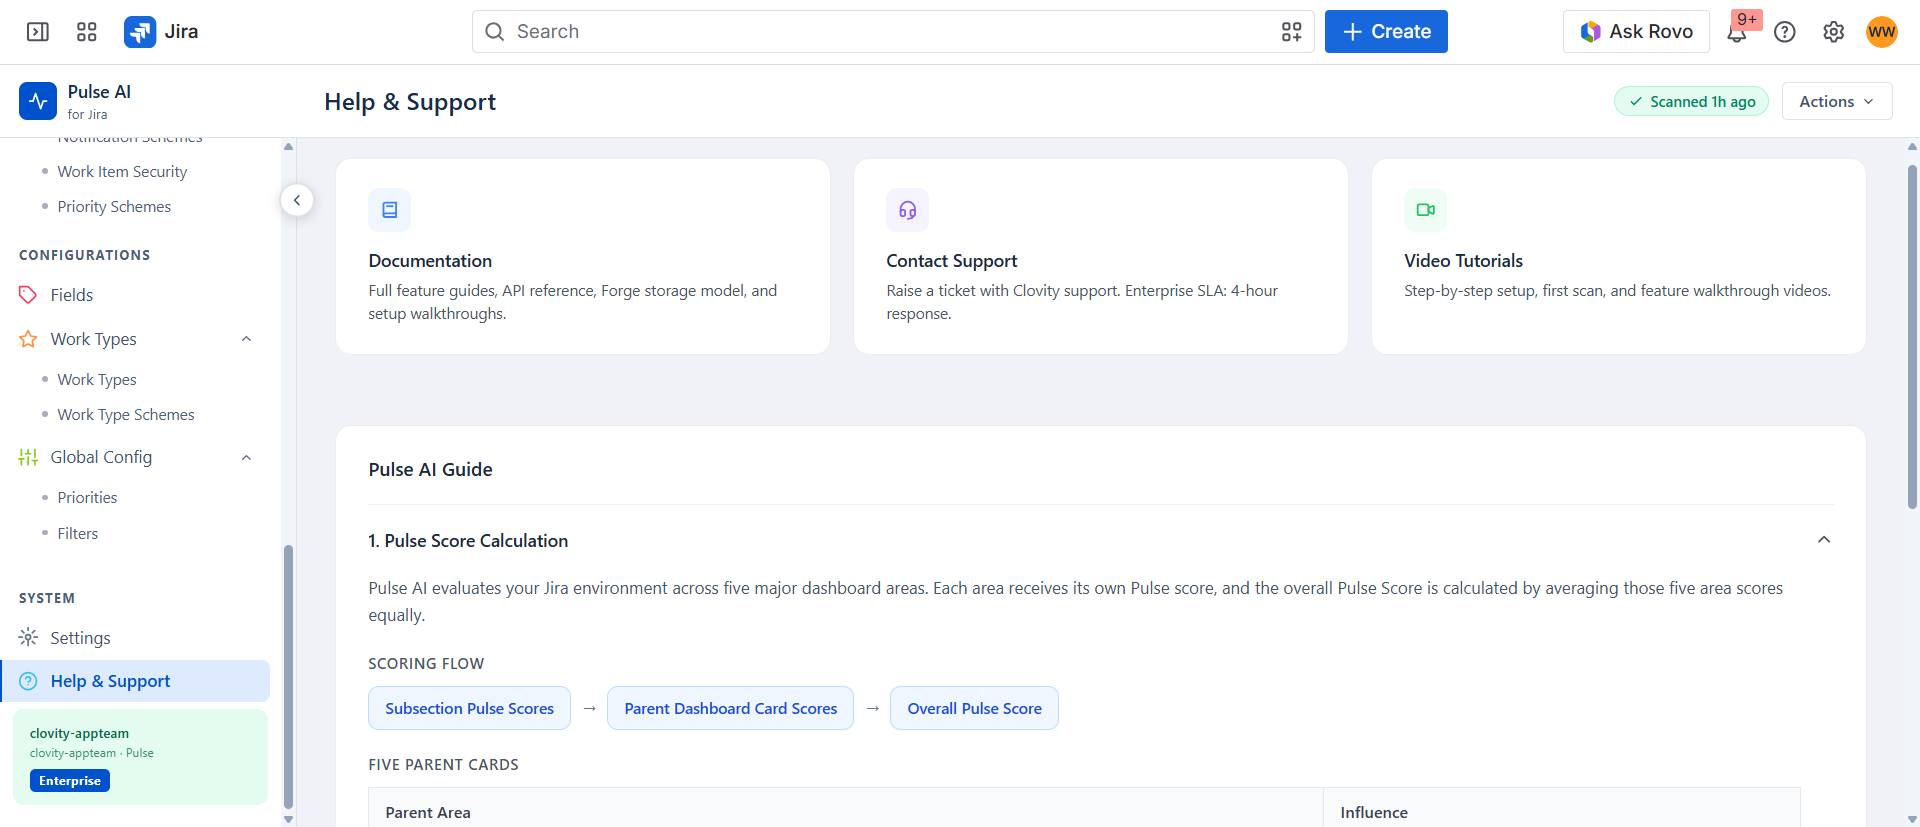Click the CONFIGURATIONS section label
1920x827 pixels.
point(85,255)
